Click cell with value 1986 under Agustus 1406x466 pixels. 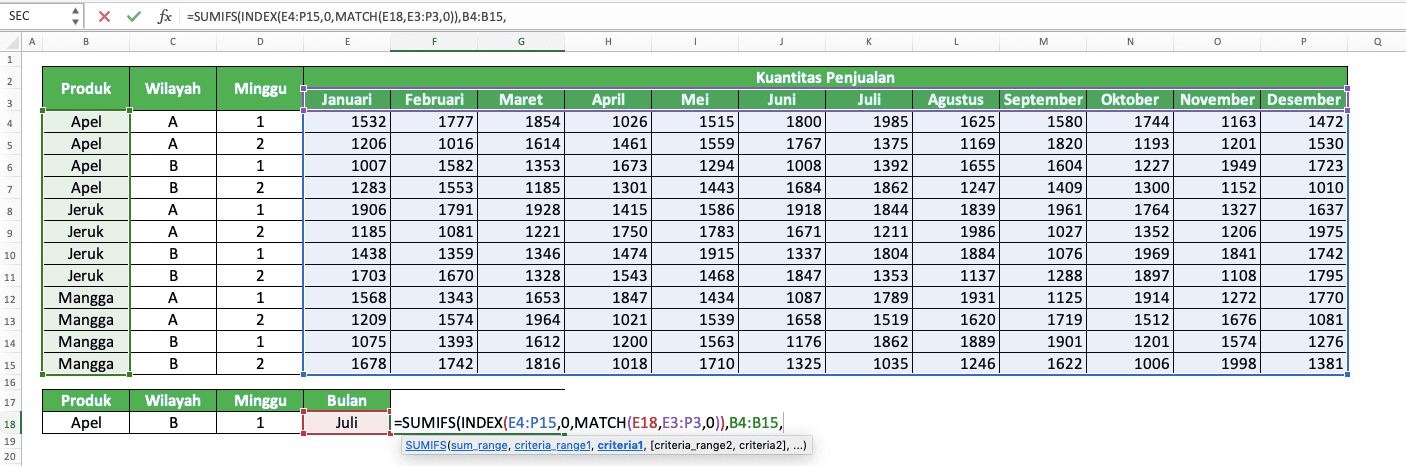[956, 233]
